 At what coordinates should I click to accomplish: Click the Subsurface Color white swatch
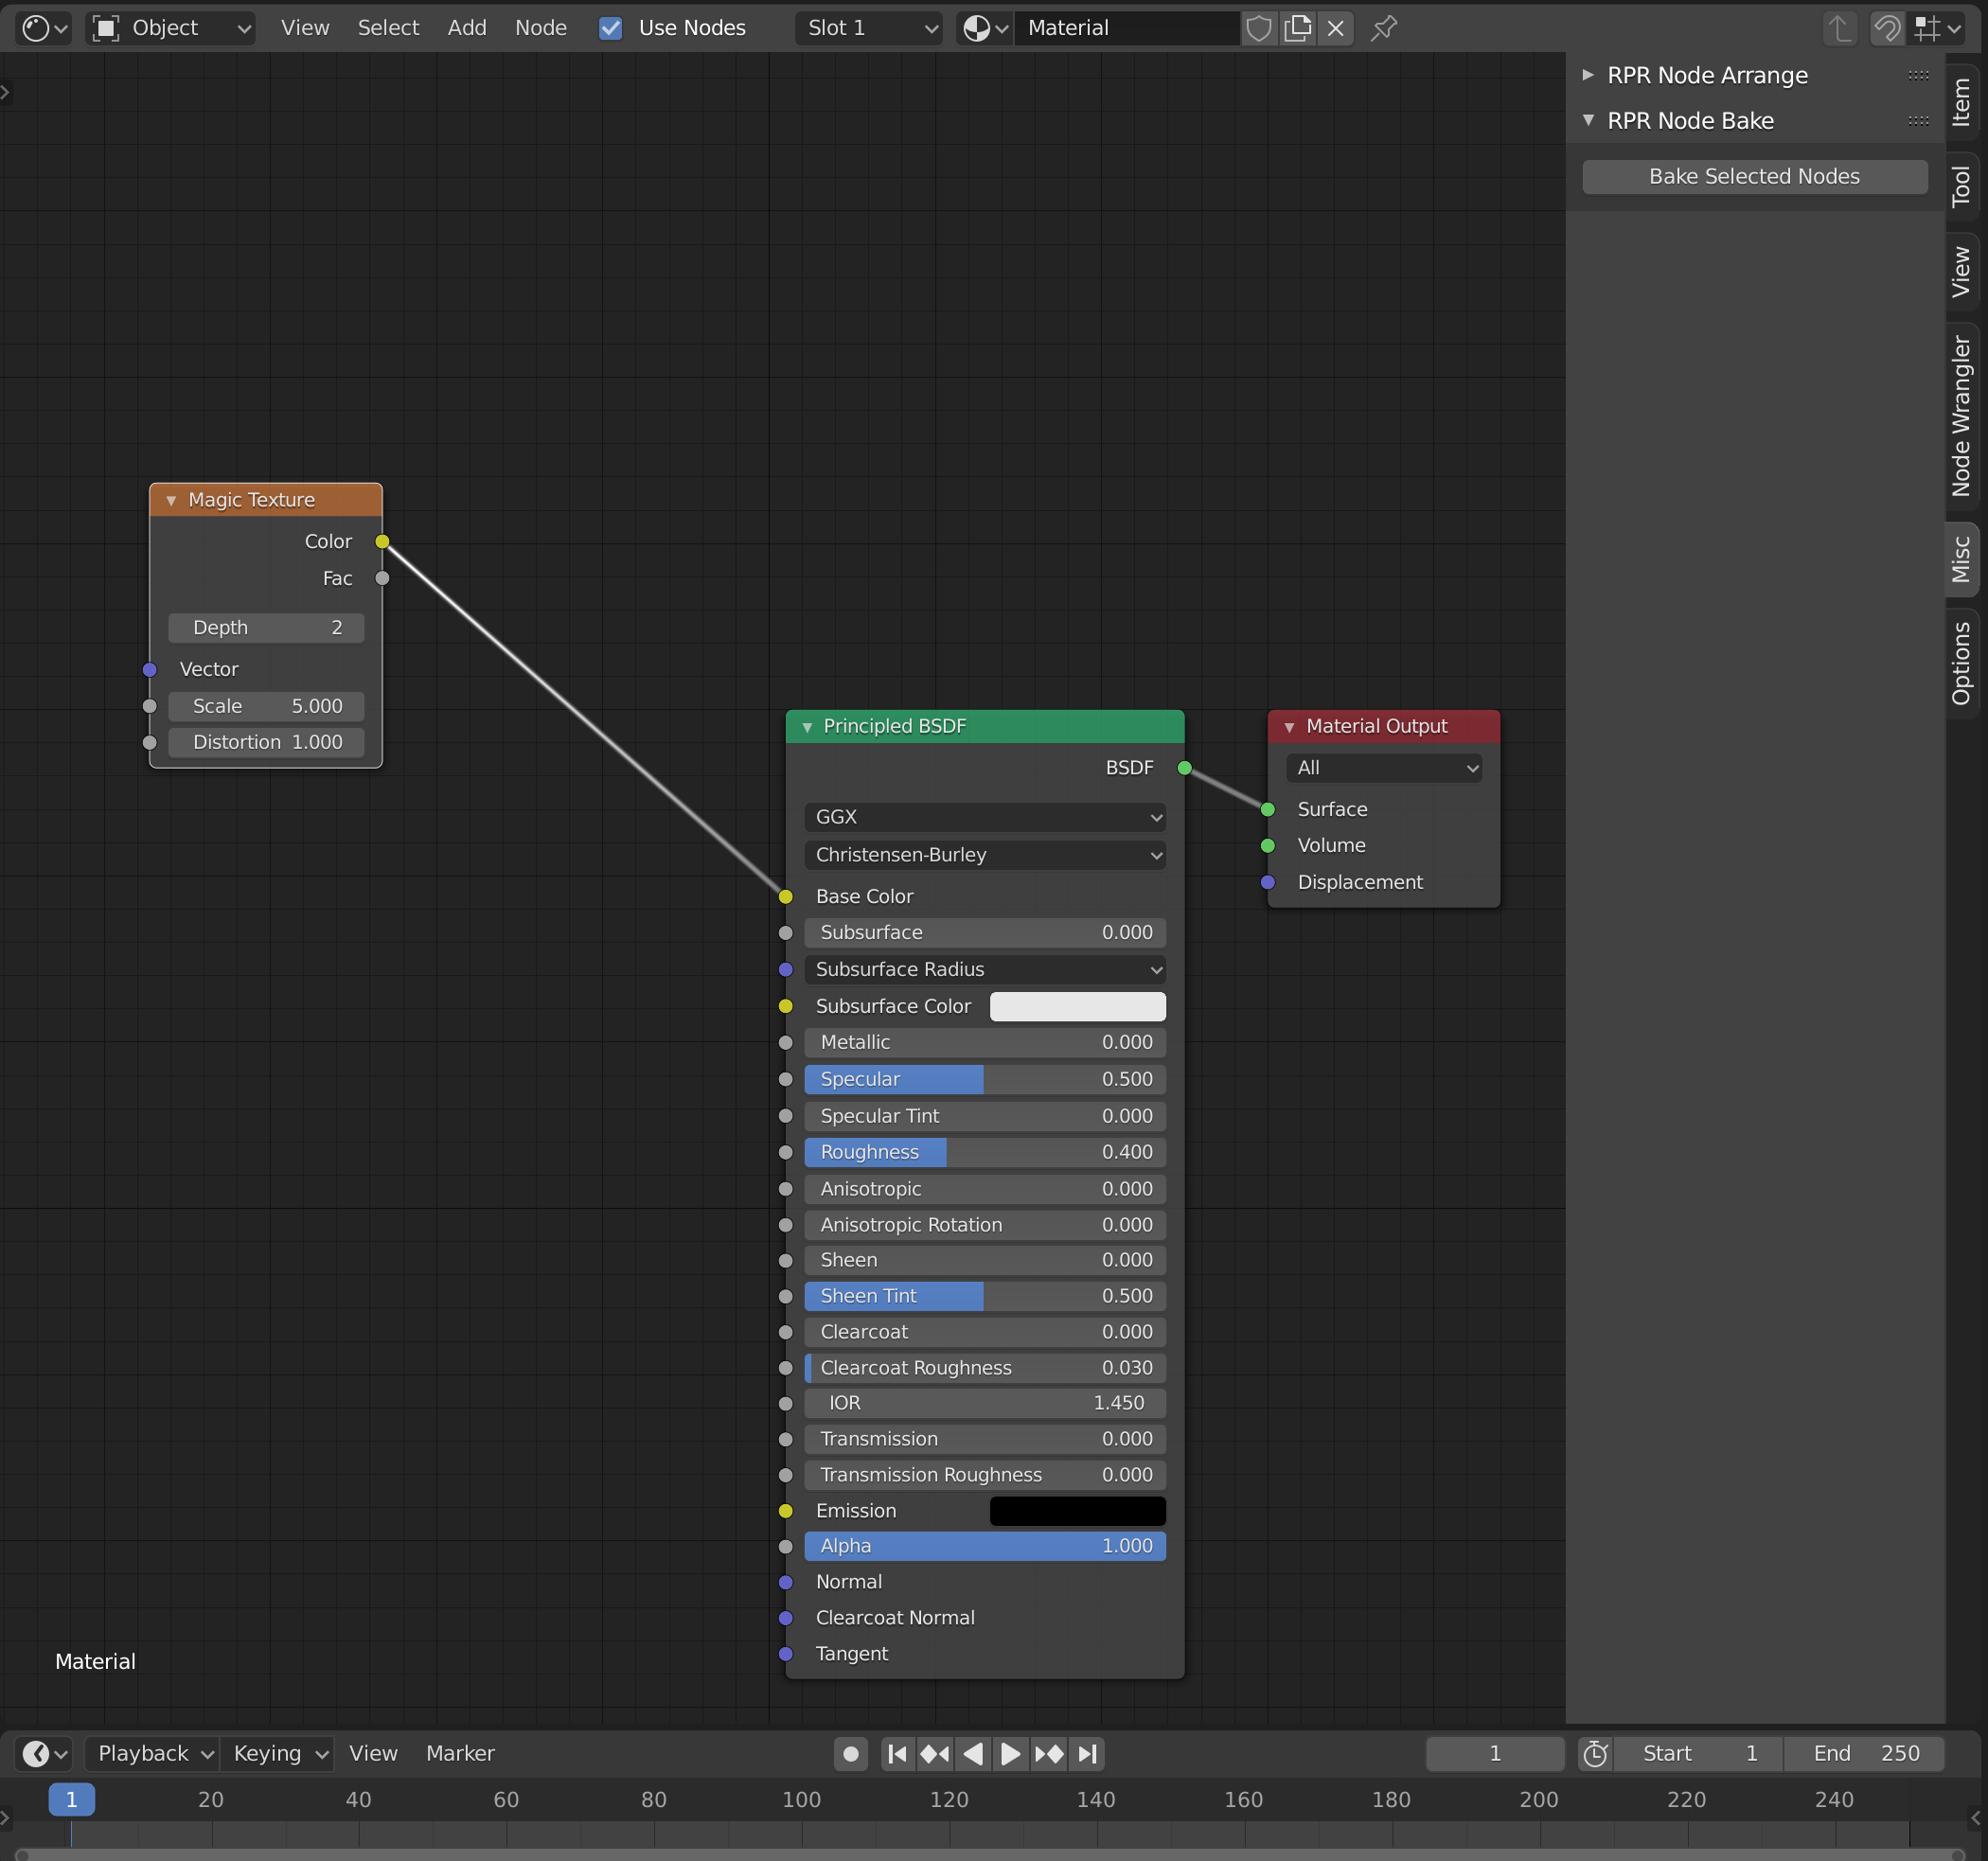[x=1077, y=1006]
